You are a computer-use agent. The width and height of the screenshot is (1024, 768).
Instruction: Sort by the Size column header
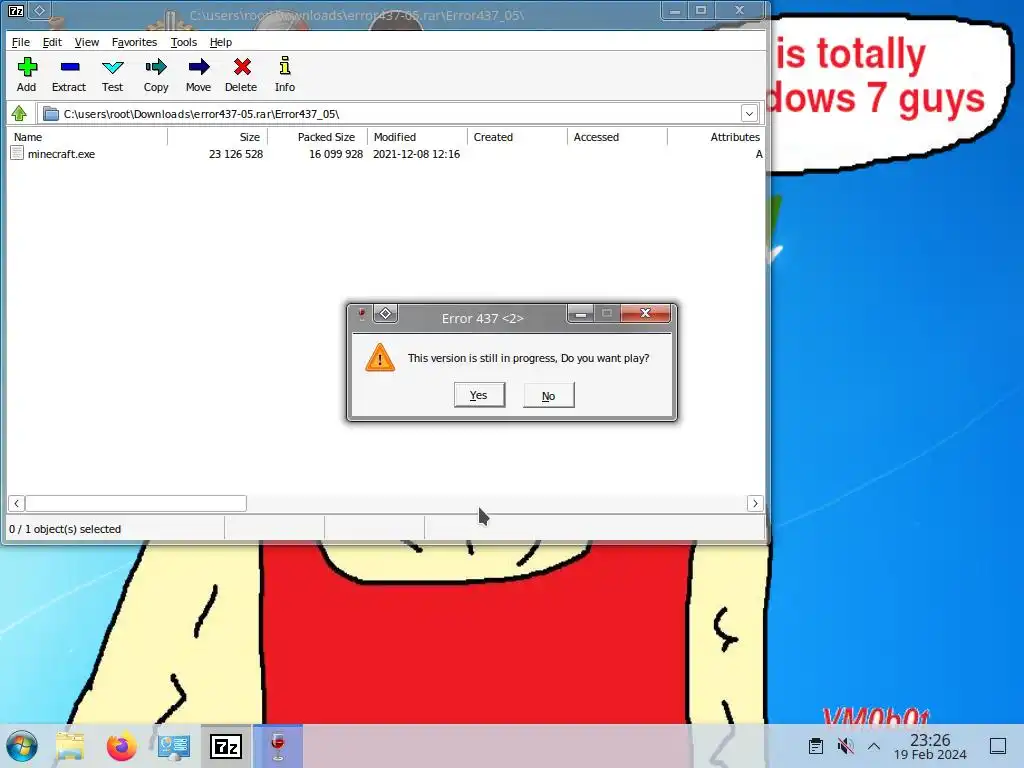pyautogui.click(x=217, y=137)
